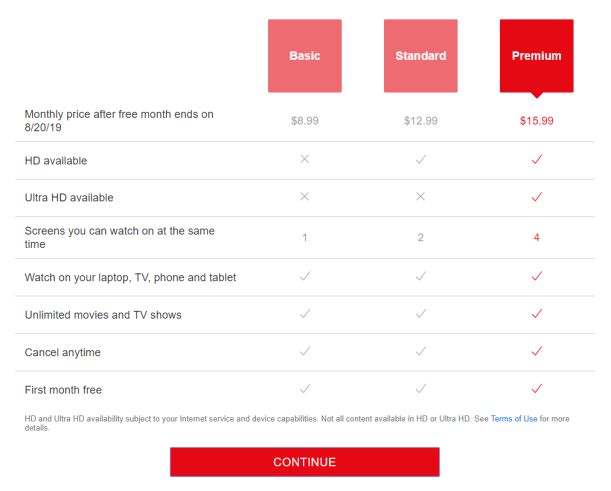Image resolution: width=611 pixels, height=491 pixels.
Task: Click the Premium Ultra HD red checkmark
Action: [x=537, y=196]
